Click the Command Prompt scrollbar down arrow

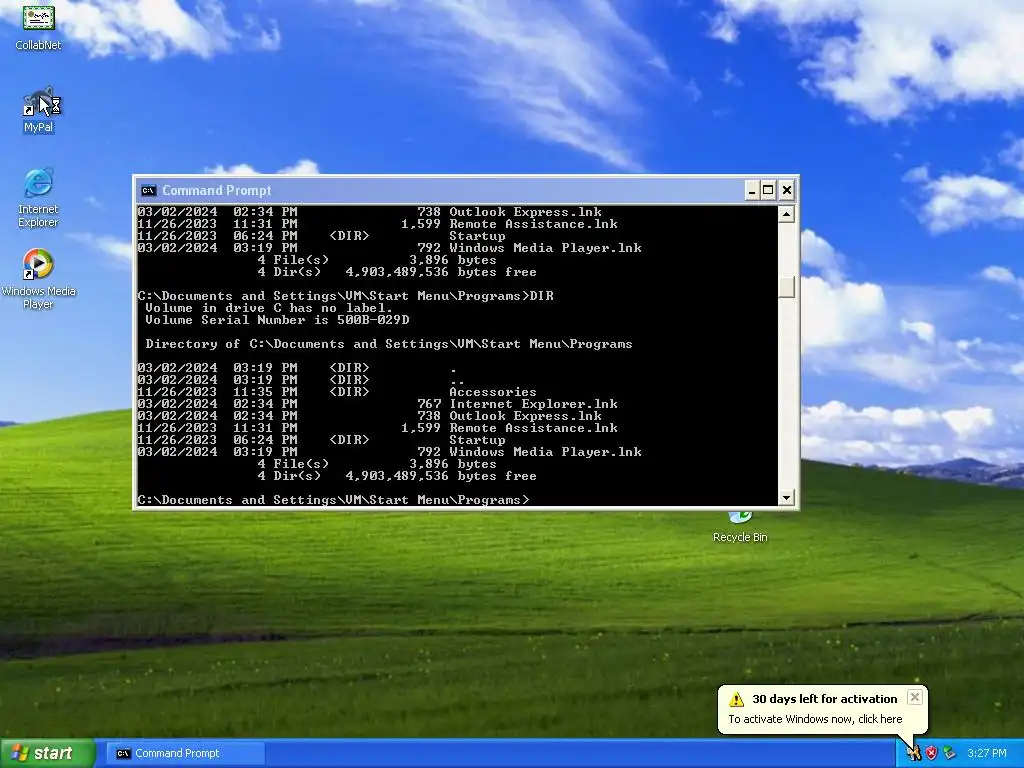click(x=787, y=498)
